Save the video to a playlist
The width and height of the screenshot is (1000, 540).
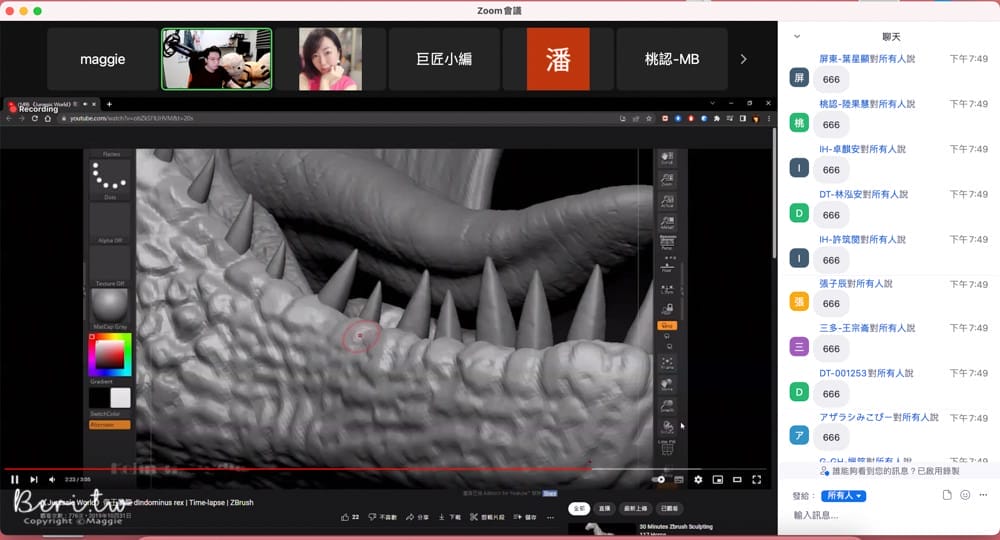pyautogui.click(x=525, y=517)
